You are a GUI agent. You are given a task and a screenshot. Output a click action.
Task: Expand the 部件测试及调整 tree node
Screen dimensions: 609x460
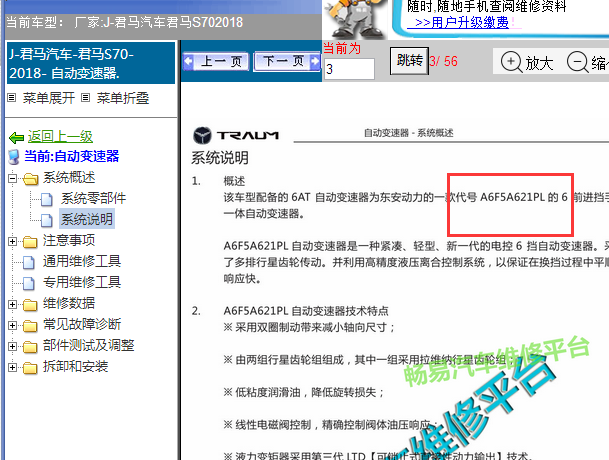pos(12,346)
